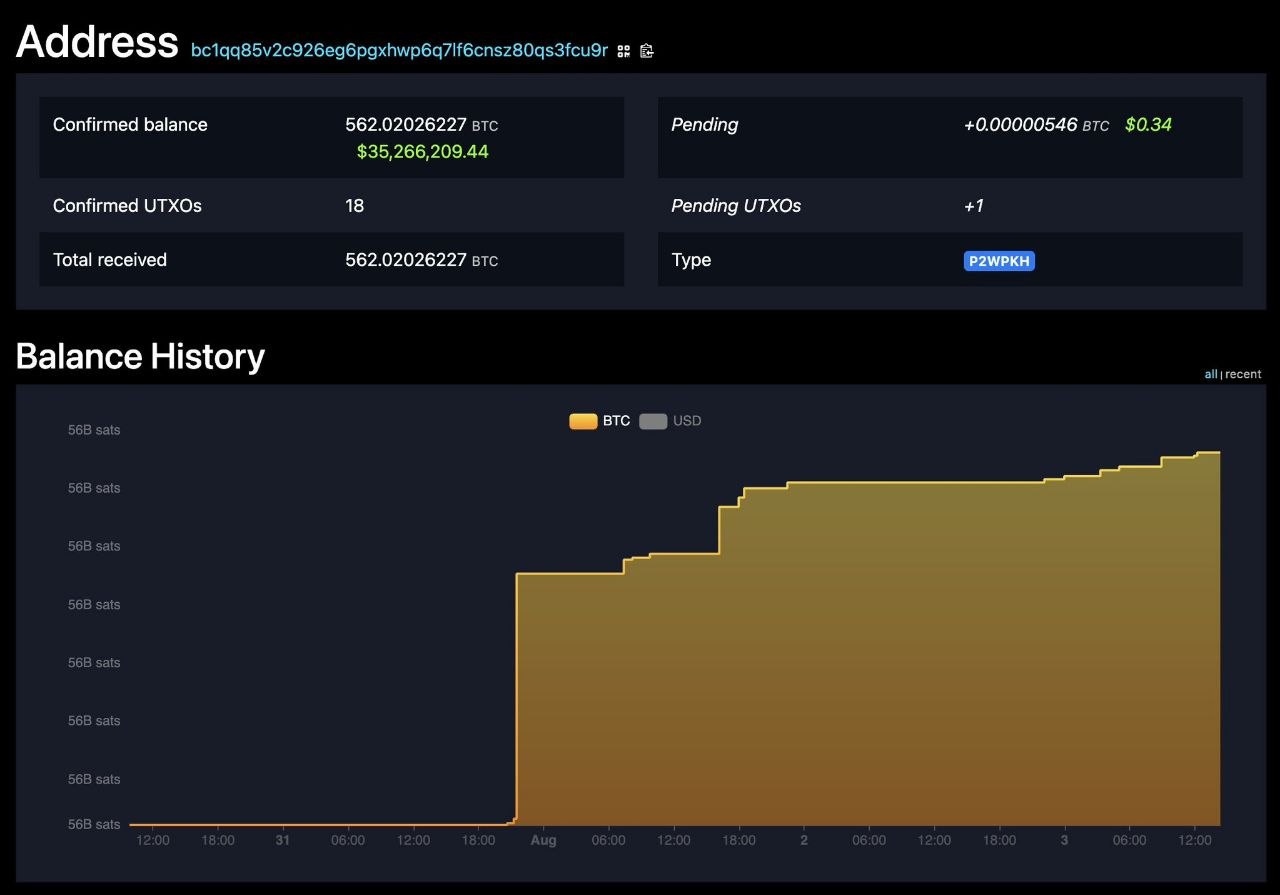
Task: Click the gray USD legend swatch
Action: tap(653, 421)
